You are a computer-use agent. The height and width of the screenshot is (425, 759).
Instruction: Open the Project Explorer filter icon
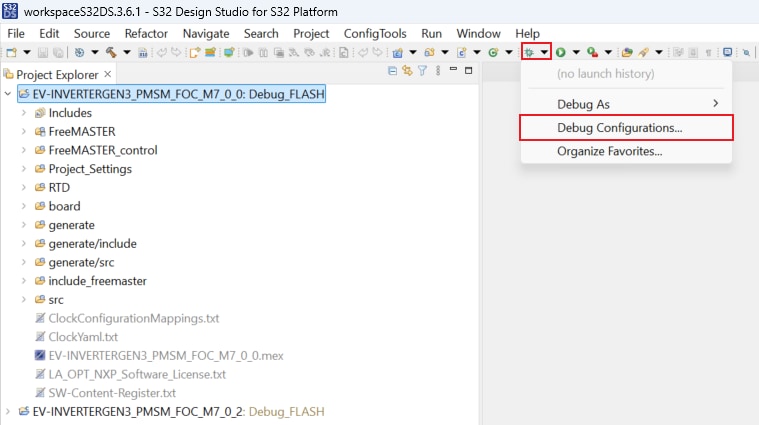(x=422, y=73)
